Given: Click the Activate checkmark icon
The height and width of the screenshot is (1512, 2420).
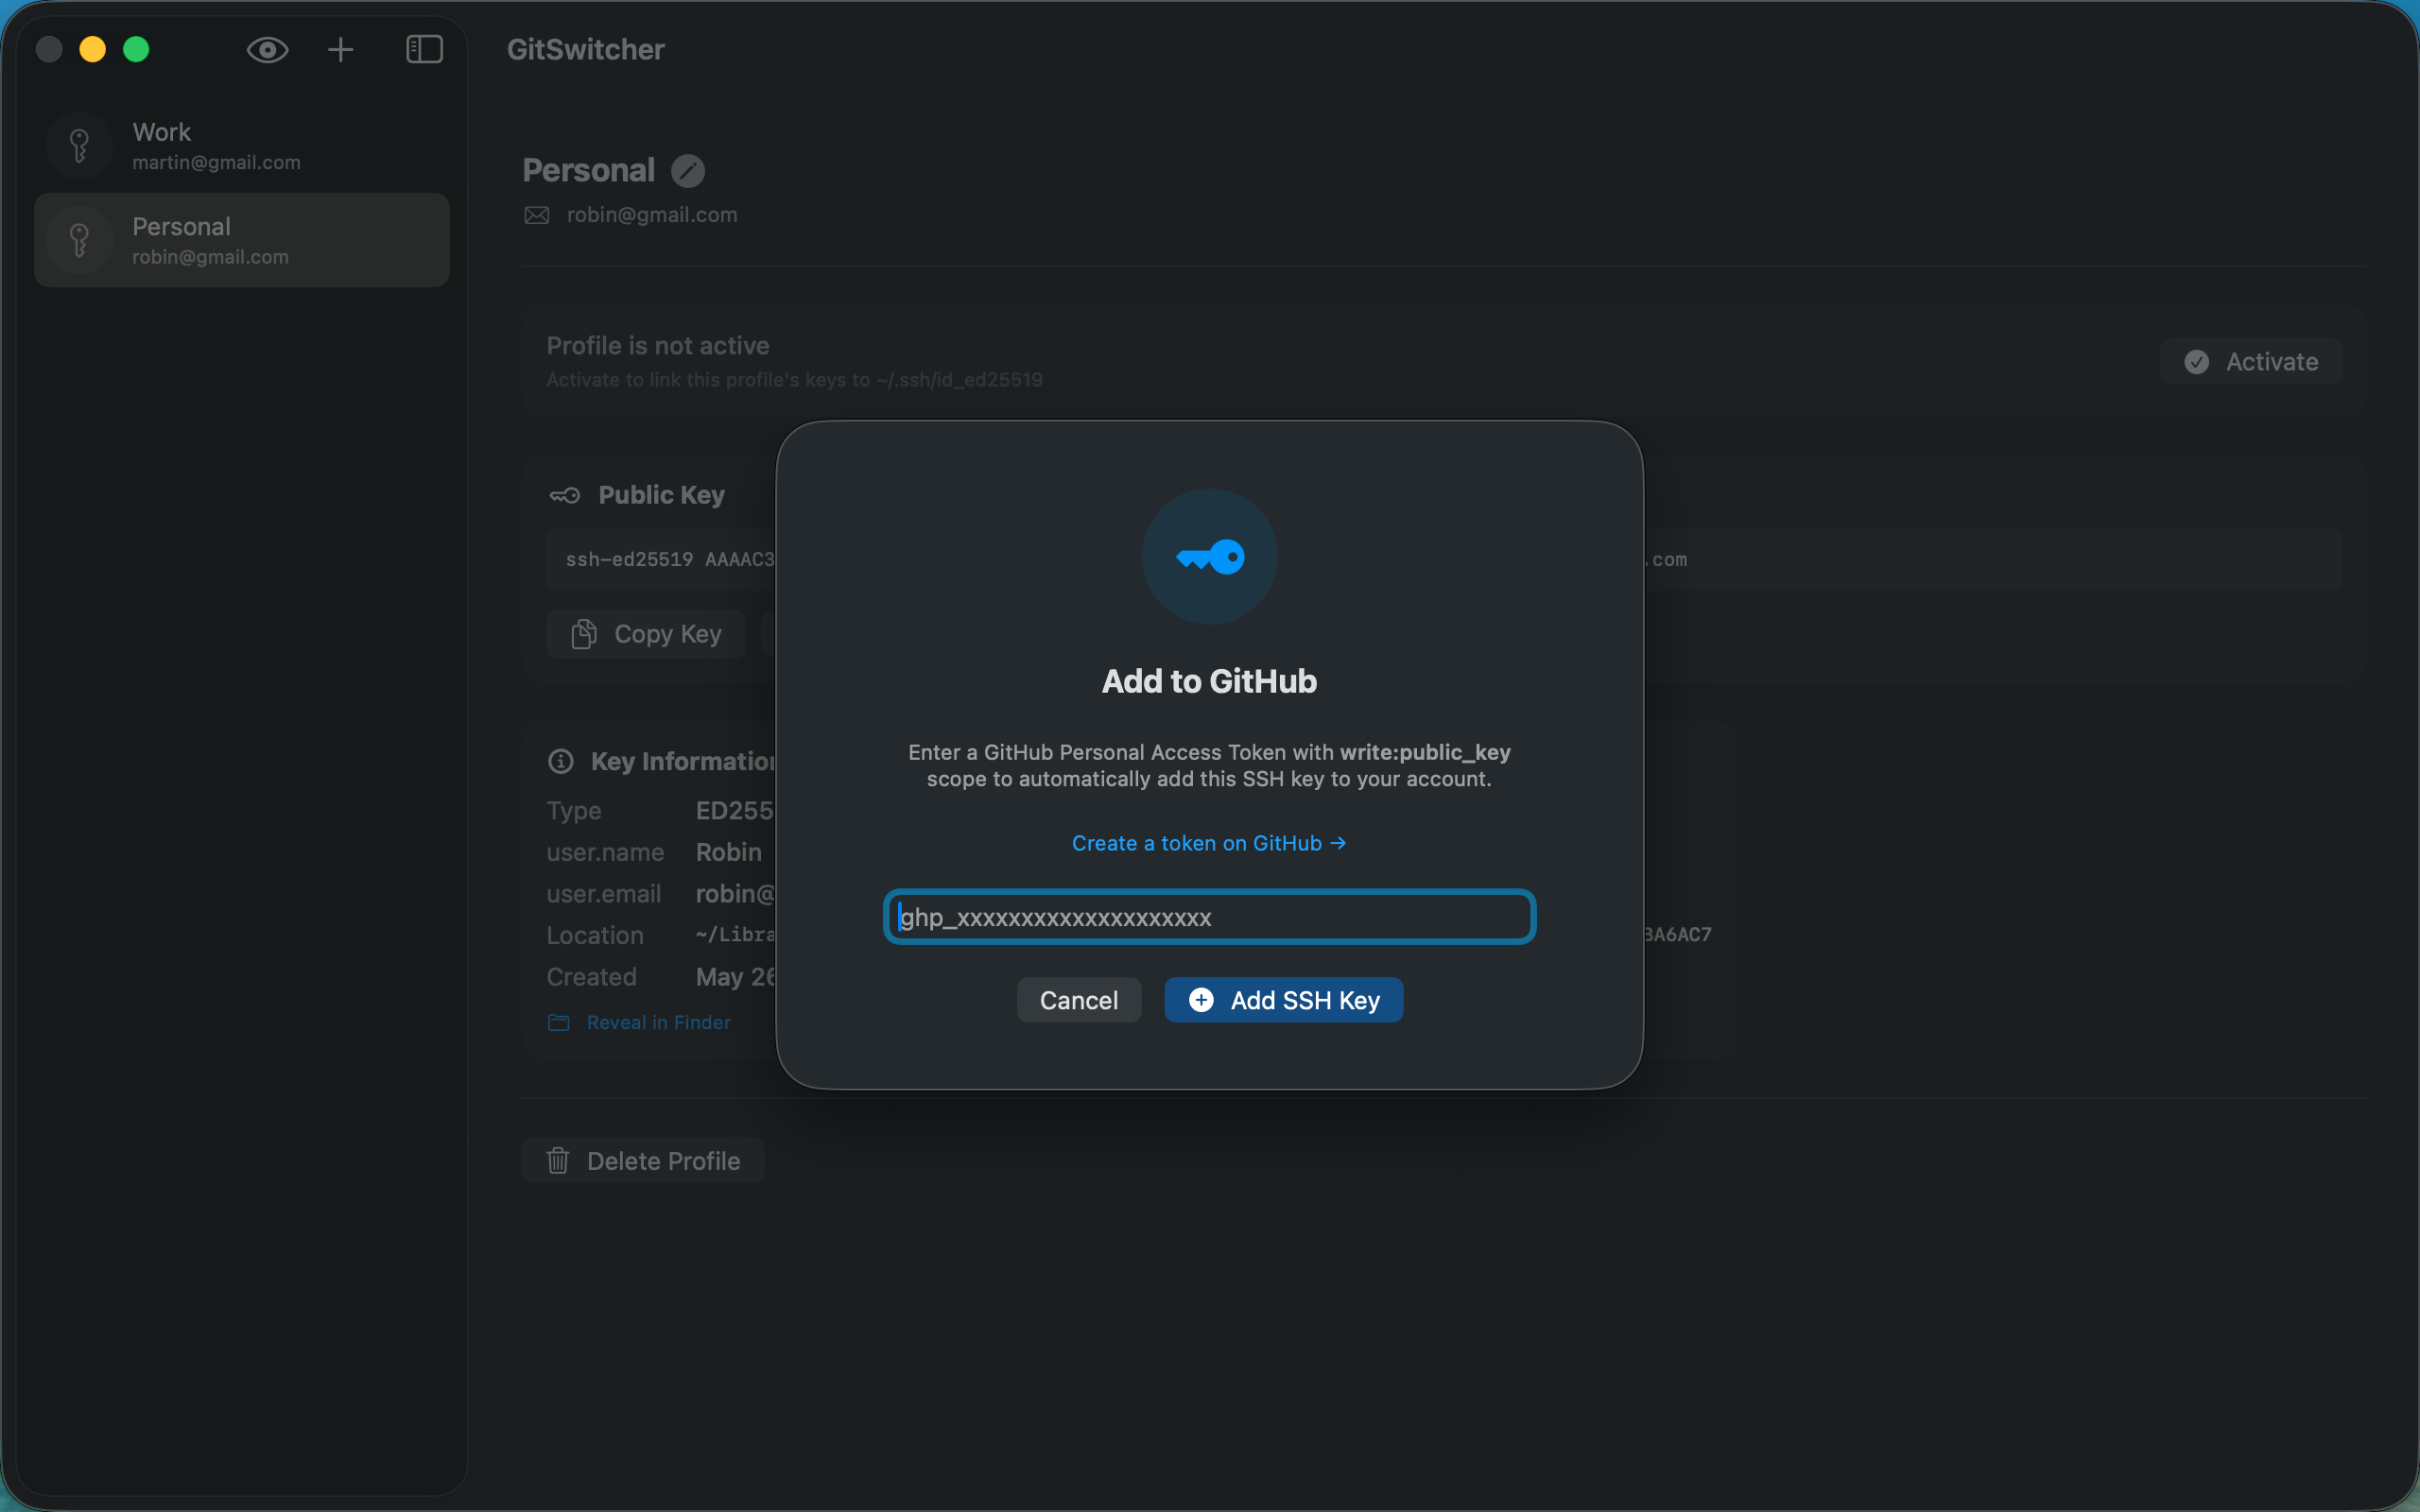Looking at the screenshot, I should pyautogui.click(x=2197, y=362).
